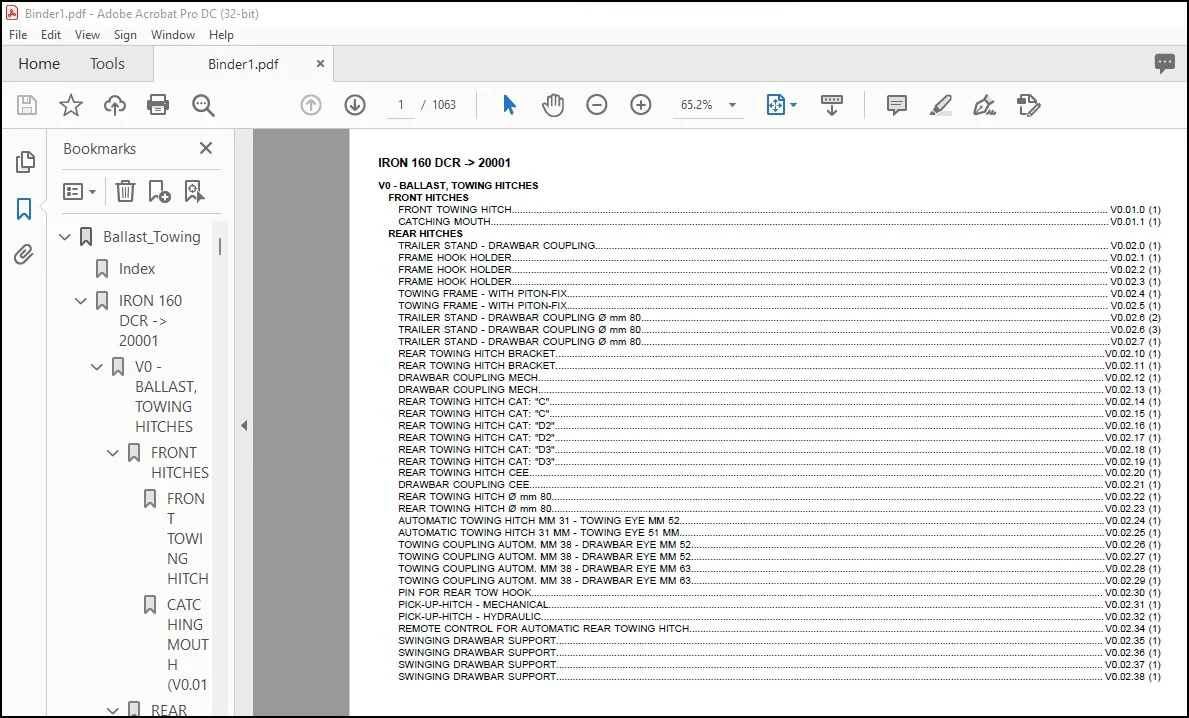Select the Highlight text pen tool
Image resolution: width=1189 pixels, height=718 pixels.
point(940,105)
